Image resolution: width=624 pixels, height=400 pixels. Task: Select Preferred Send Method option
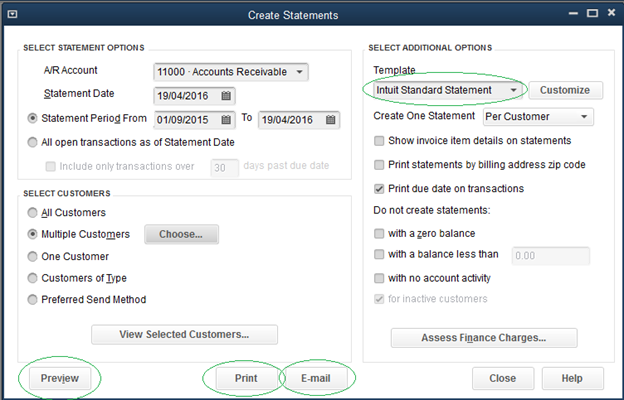click(x=34, y=299)
